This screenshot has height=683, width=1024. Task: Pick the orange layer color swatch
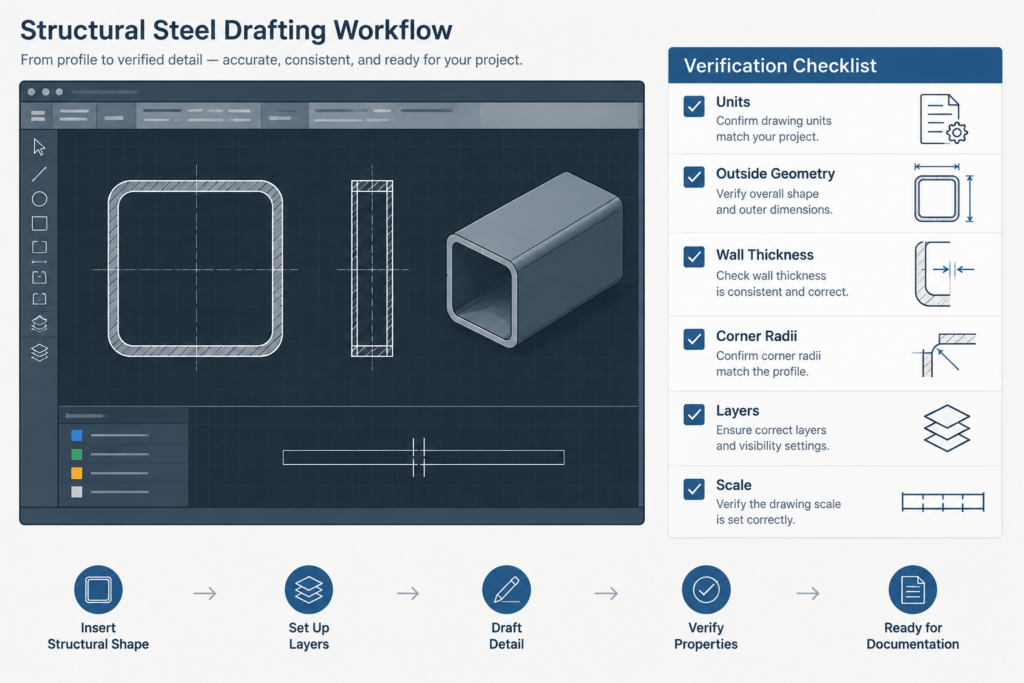(76, 473)
